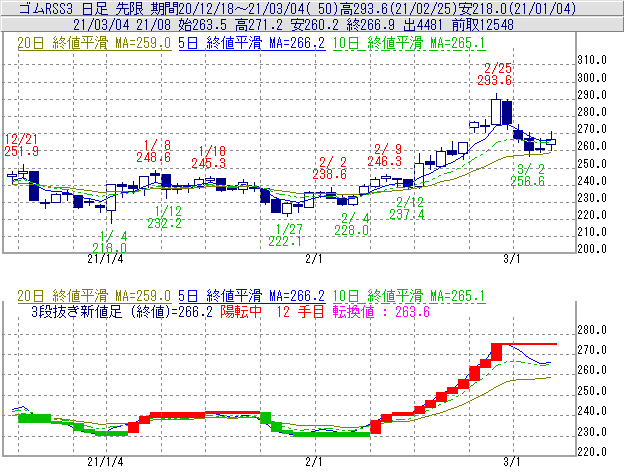The height and width of the screenshot is (473, 624).
Task: Click the 200.0 price axis label
Action: [592, 249]
